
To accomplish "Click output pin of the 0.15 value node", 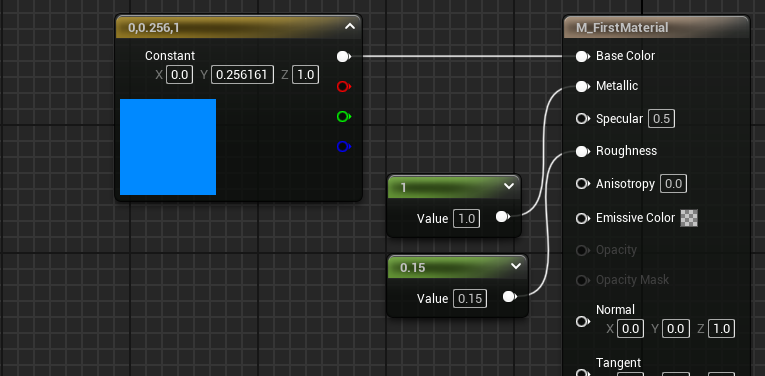I will pos(509,297).
